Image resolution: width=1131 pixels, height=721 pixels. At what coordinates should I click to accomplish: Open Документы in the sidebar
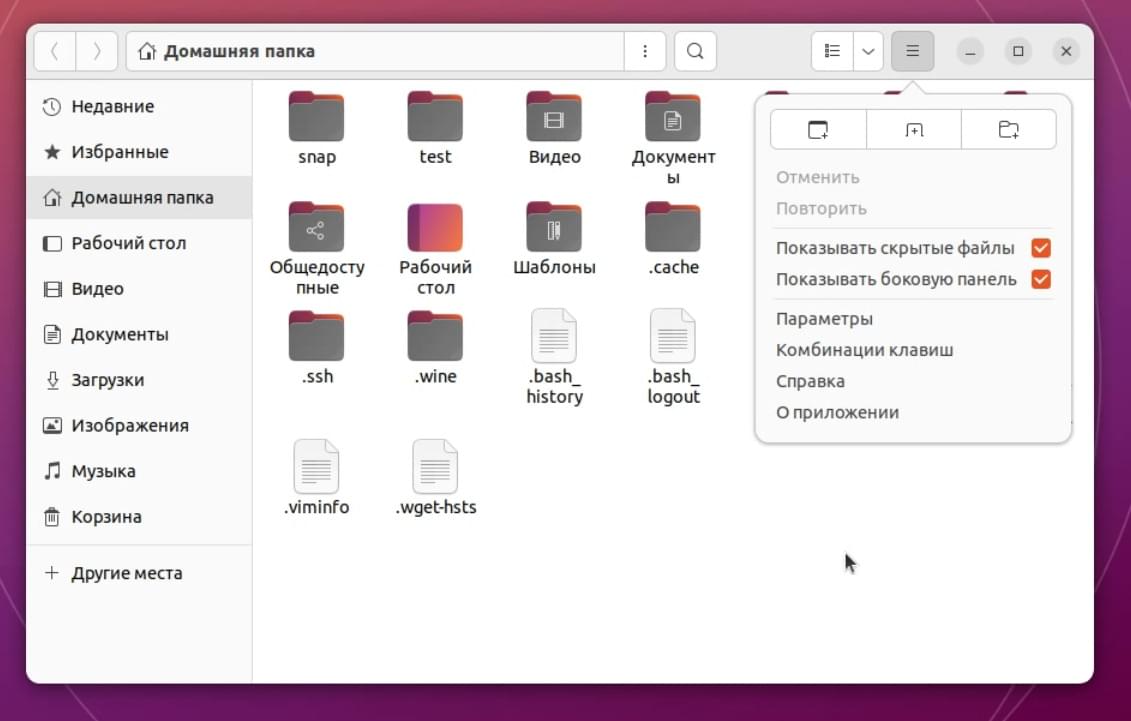coord(139,335)
